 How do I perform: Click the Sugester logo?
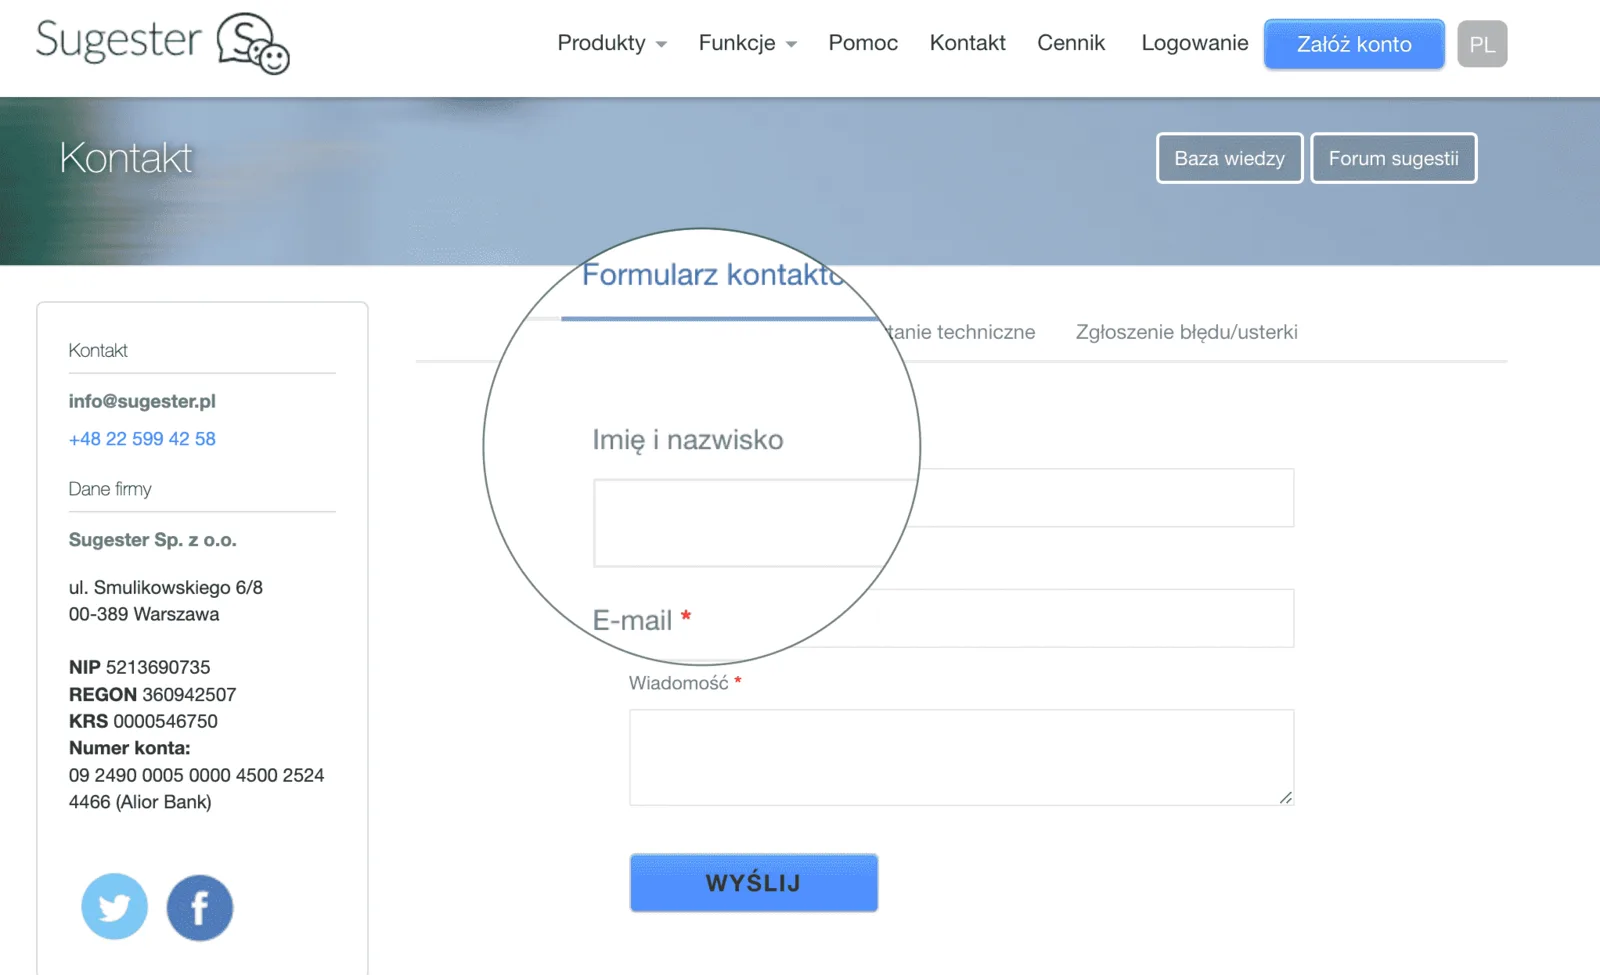click(163, 43)
